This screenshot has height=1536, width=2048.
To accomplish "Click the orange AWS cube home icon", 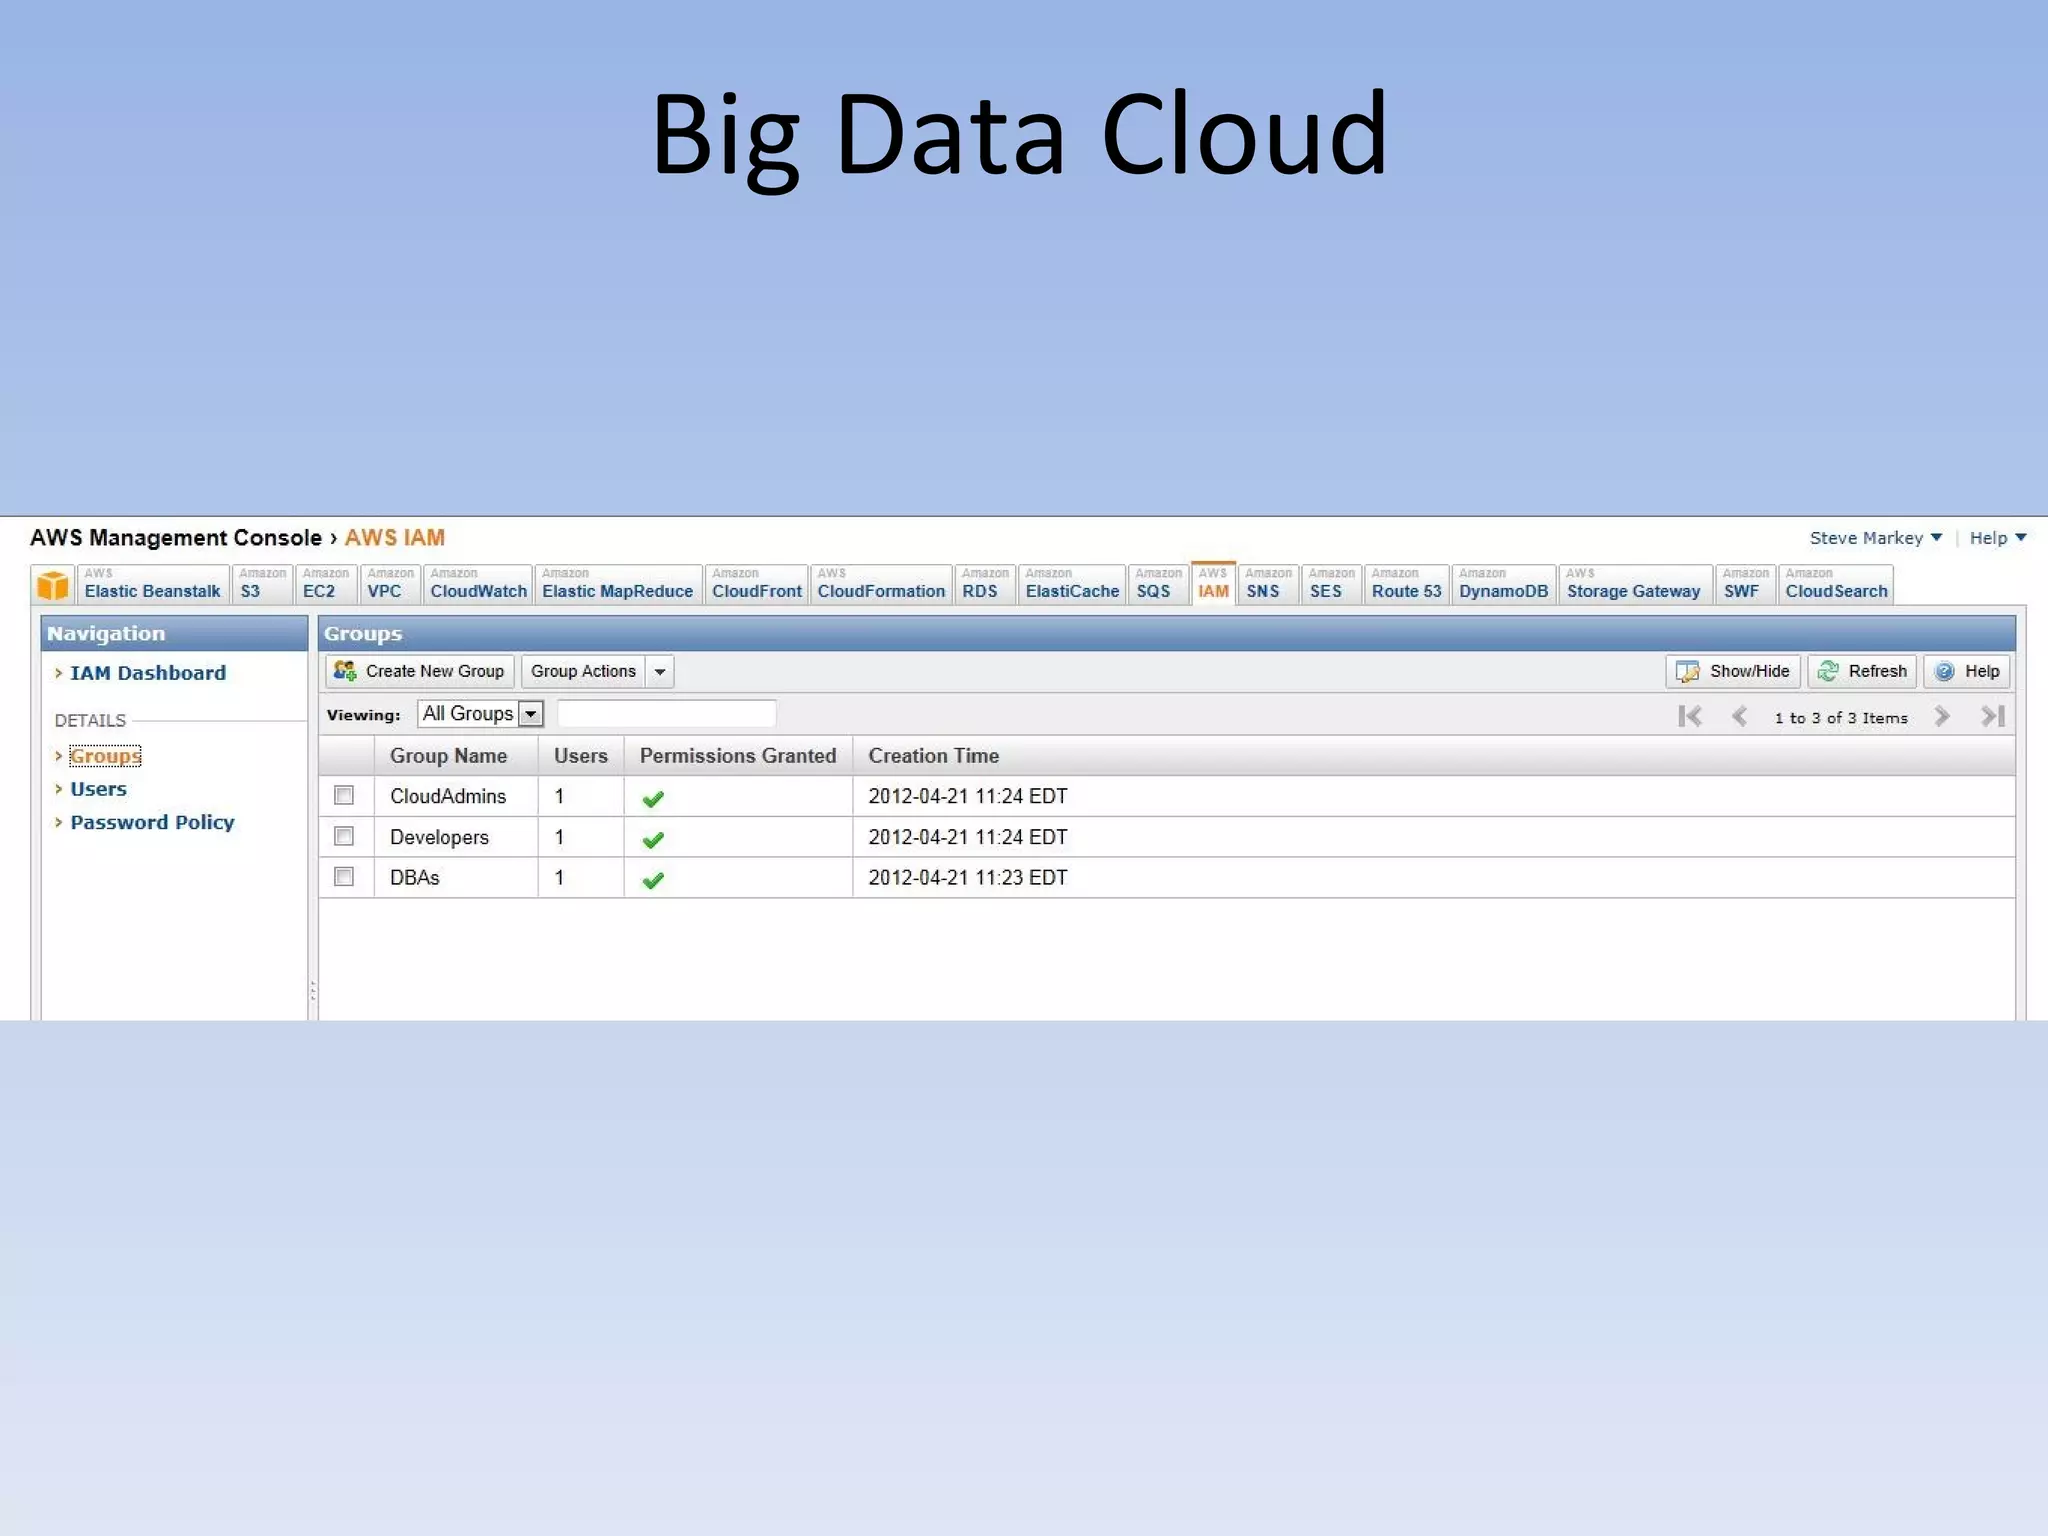I will [x=52, y=585].
